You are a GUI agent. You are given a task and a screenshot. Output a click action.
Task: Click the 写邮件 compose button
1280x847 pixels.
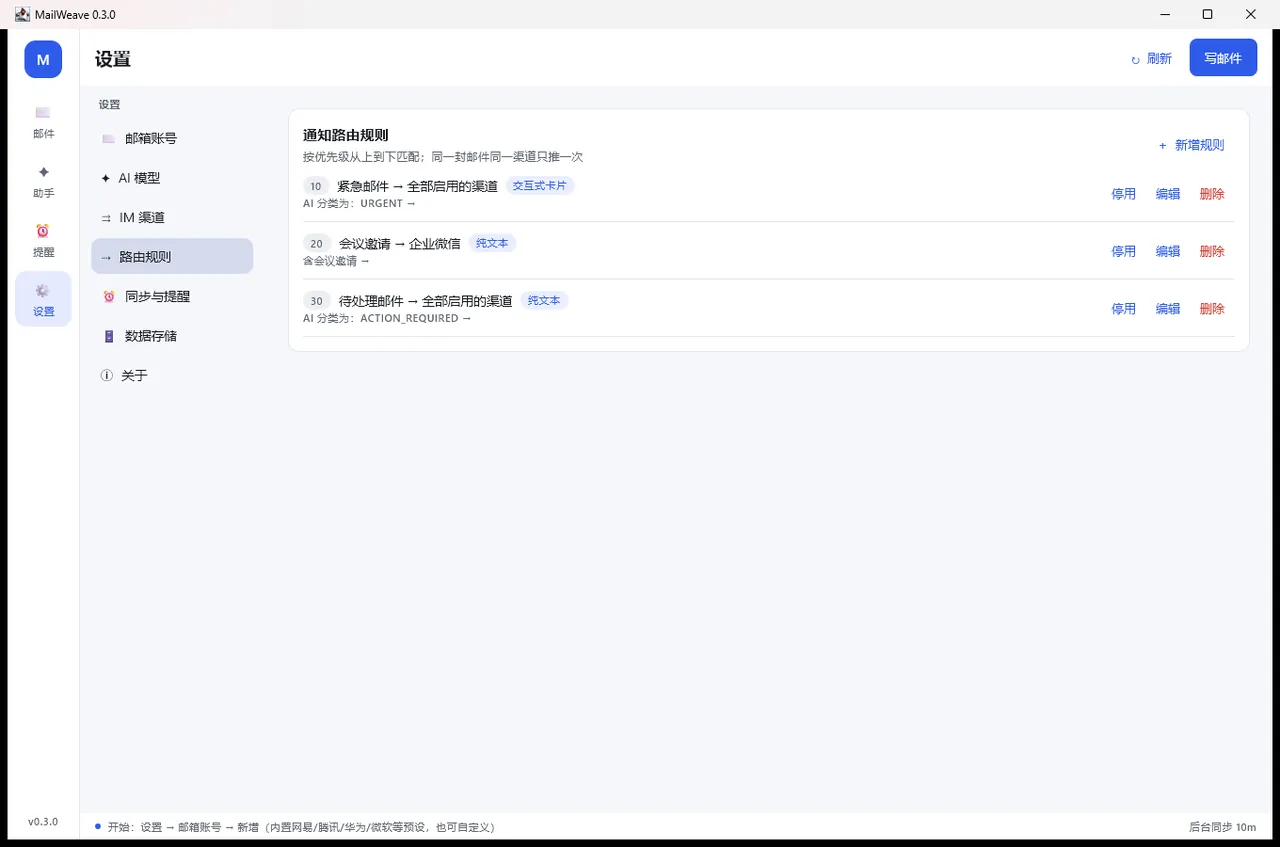[x=1223, y=58]
